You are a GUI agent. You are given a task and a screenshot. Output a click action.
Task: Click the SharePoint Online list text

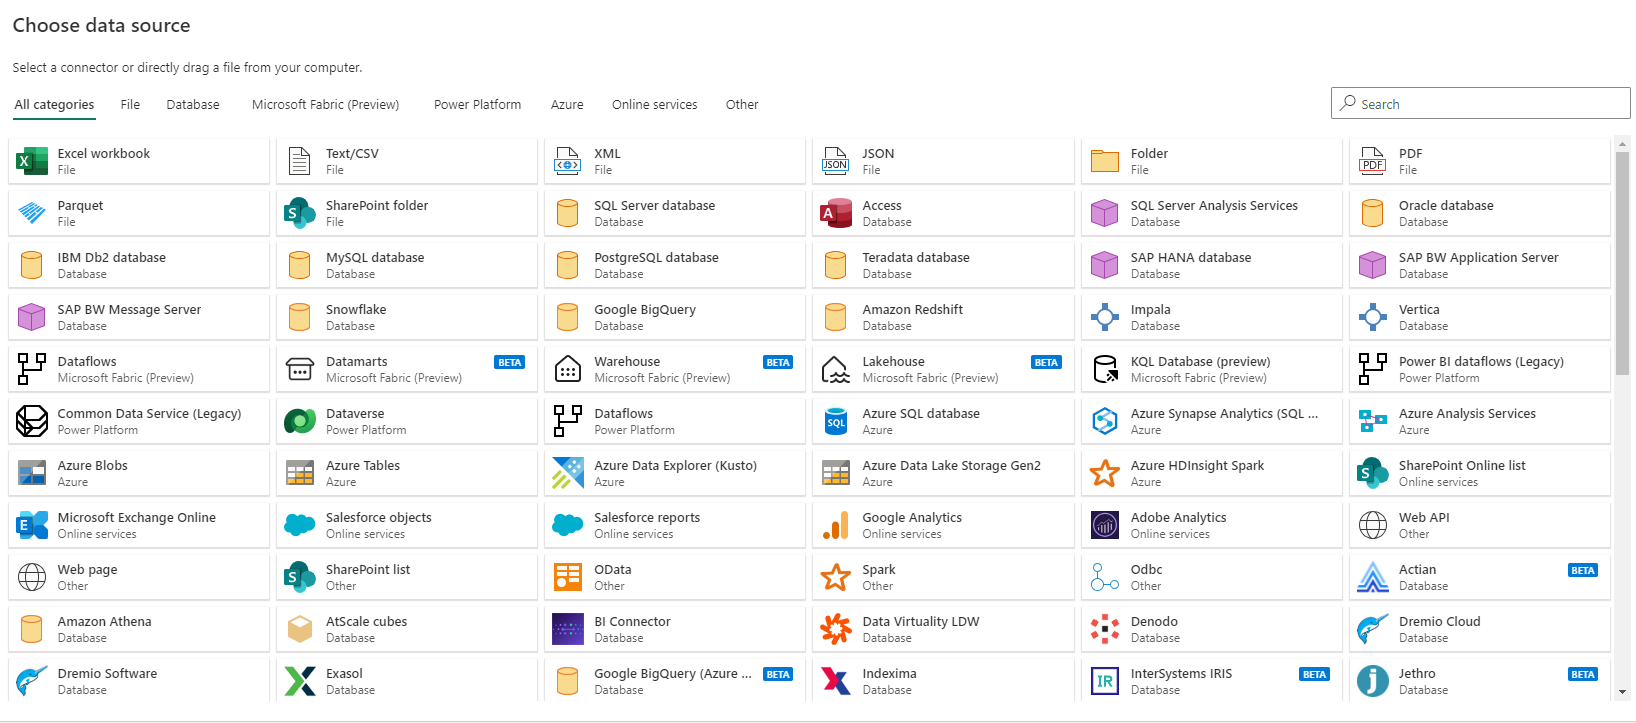[x=1462, y=466]
